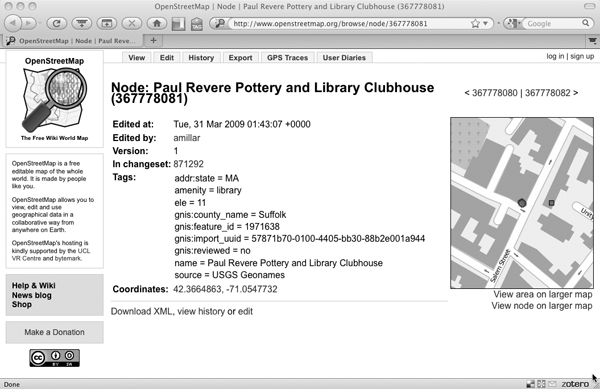Go to the browser home page icon
The image size is (600, 389).
point(157,24)
